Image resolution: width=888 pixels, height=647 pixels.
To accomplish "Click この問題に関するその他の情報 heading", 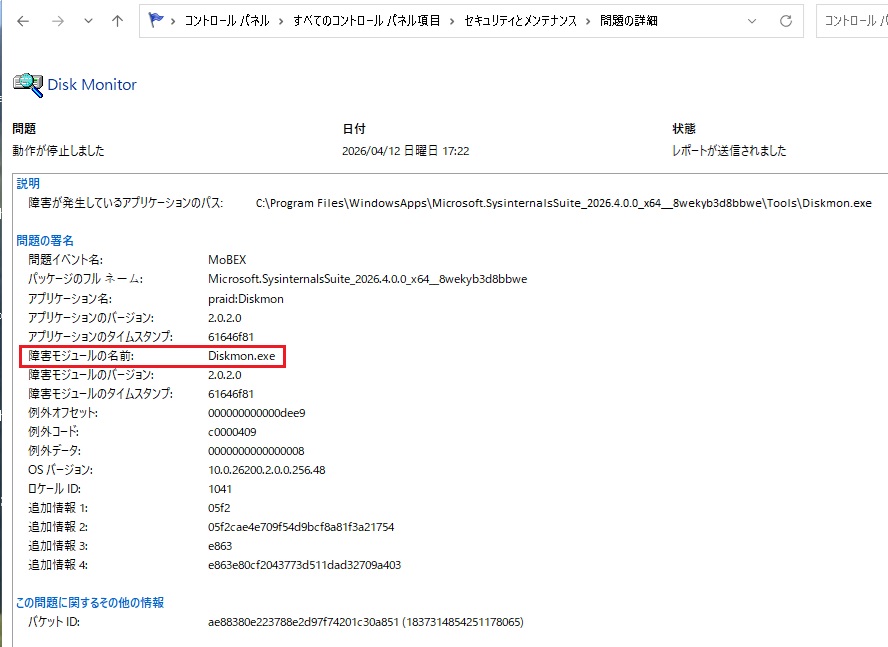I will click(x=90, y=603).
